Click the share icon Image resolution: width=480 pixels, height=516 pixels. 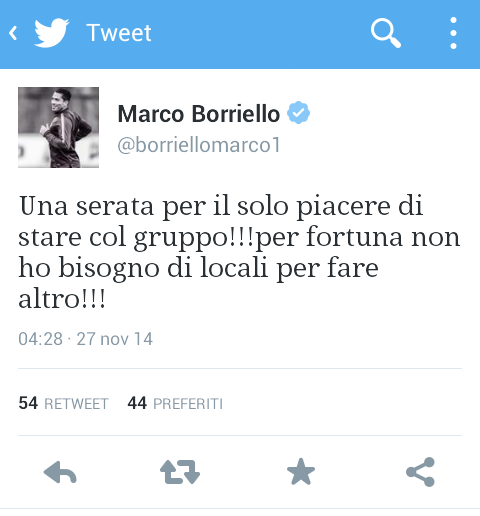420,472
